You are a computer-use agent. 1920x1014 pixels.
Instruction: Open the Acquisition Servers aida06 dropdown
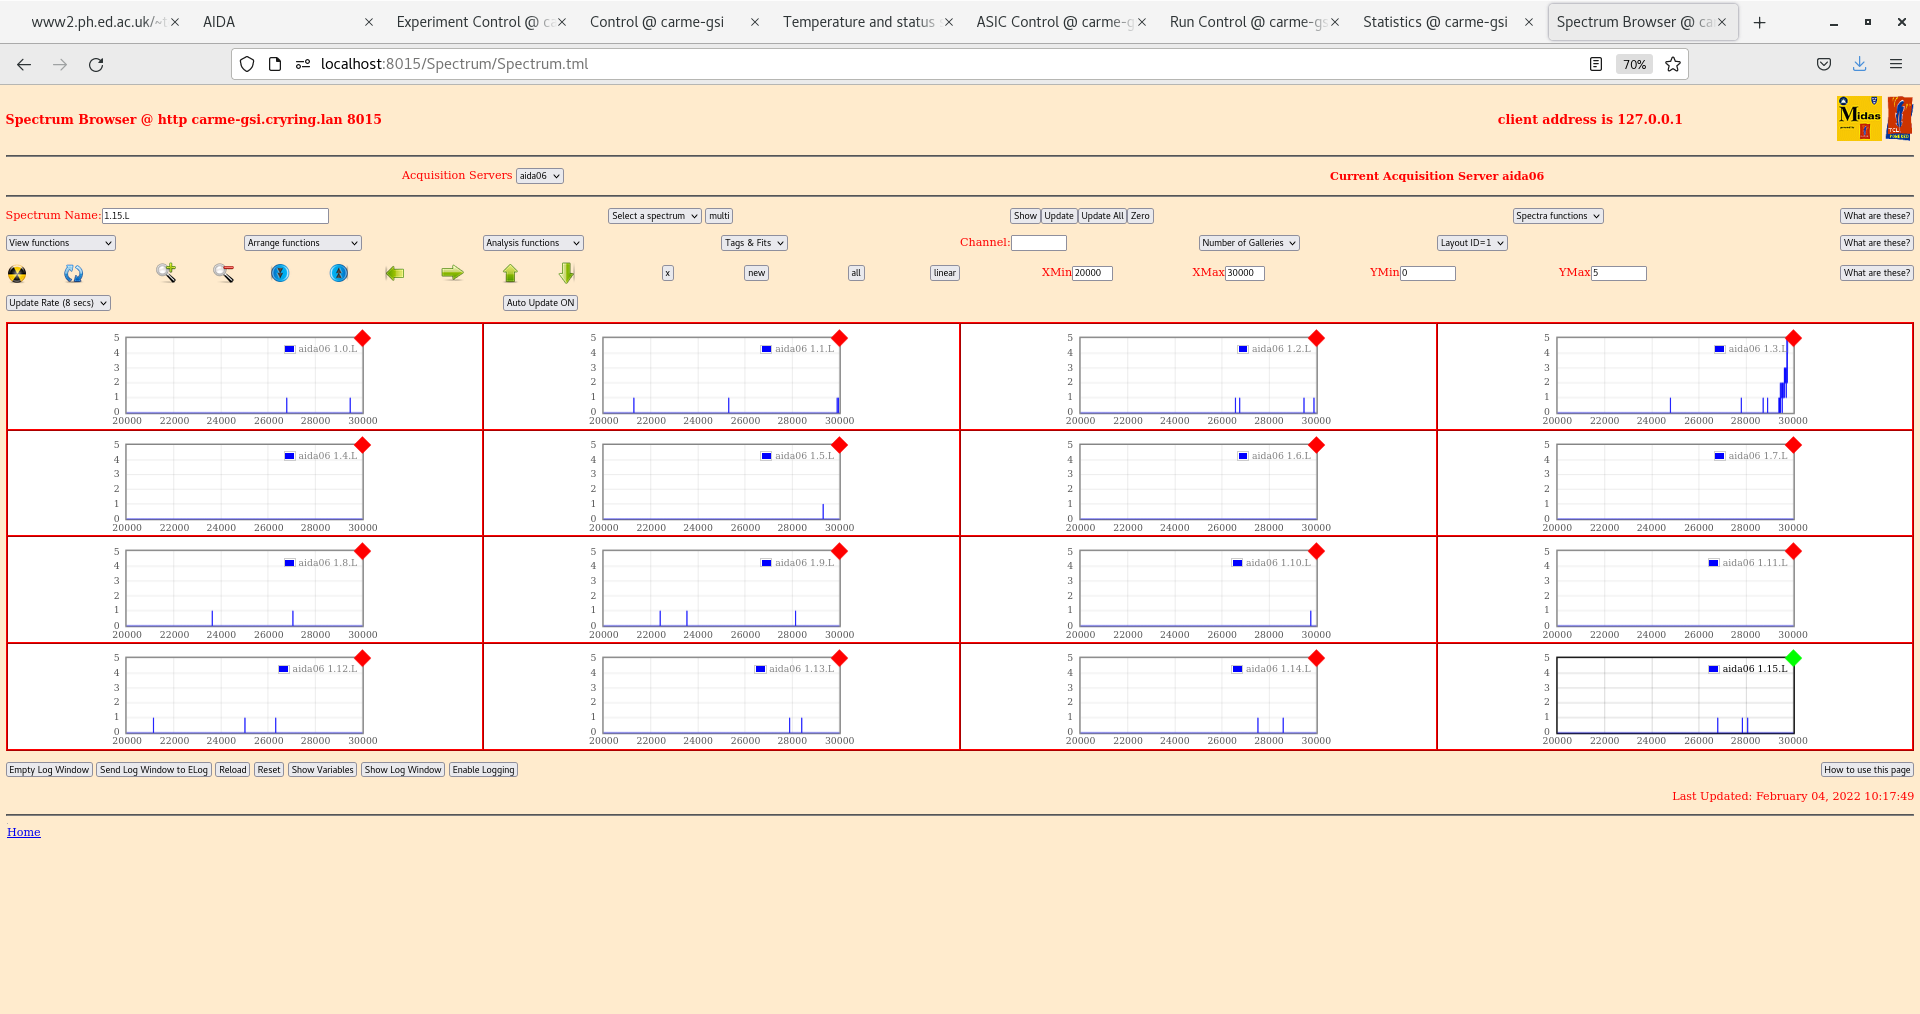(x=539, y=175)
